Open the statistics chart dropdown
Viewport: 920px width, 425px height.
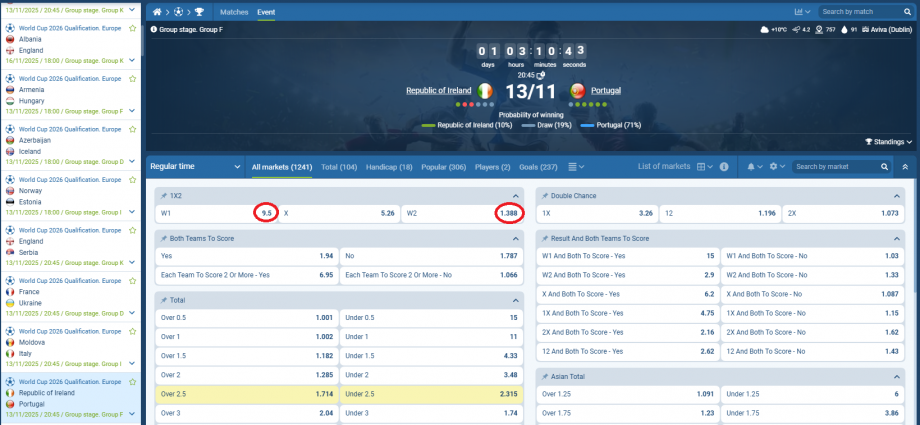[802, 12]
